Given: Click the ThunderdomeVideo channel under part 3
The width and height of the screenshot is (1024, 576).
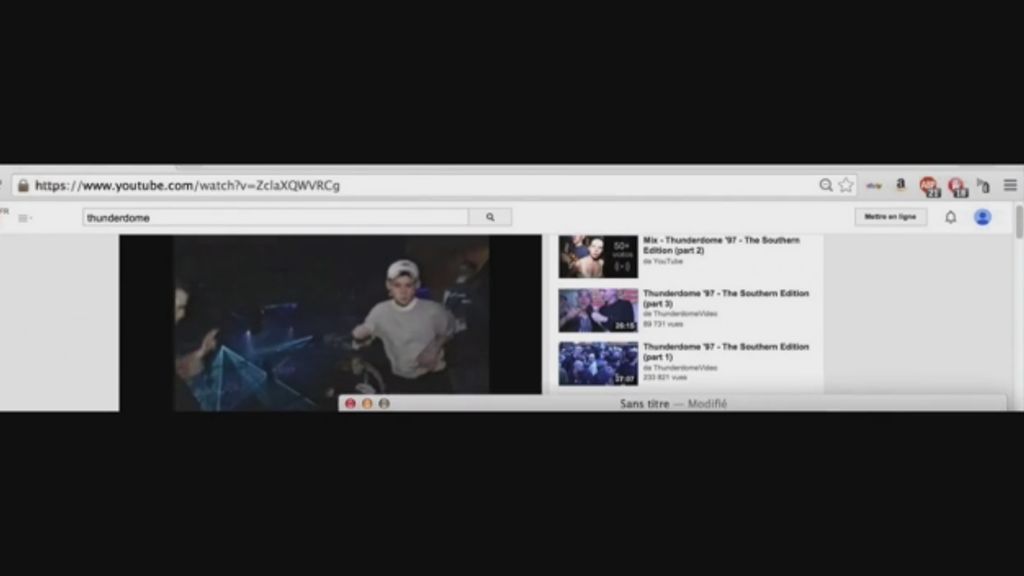Looking at the screenshot, I should (680, 314).
